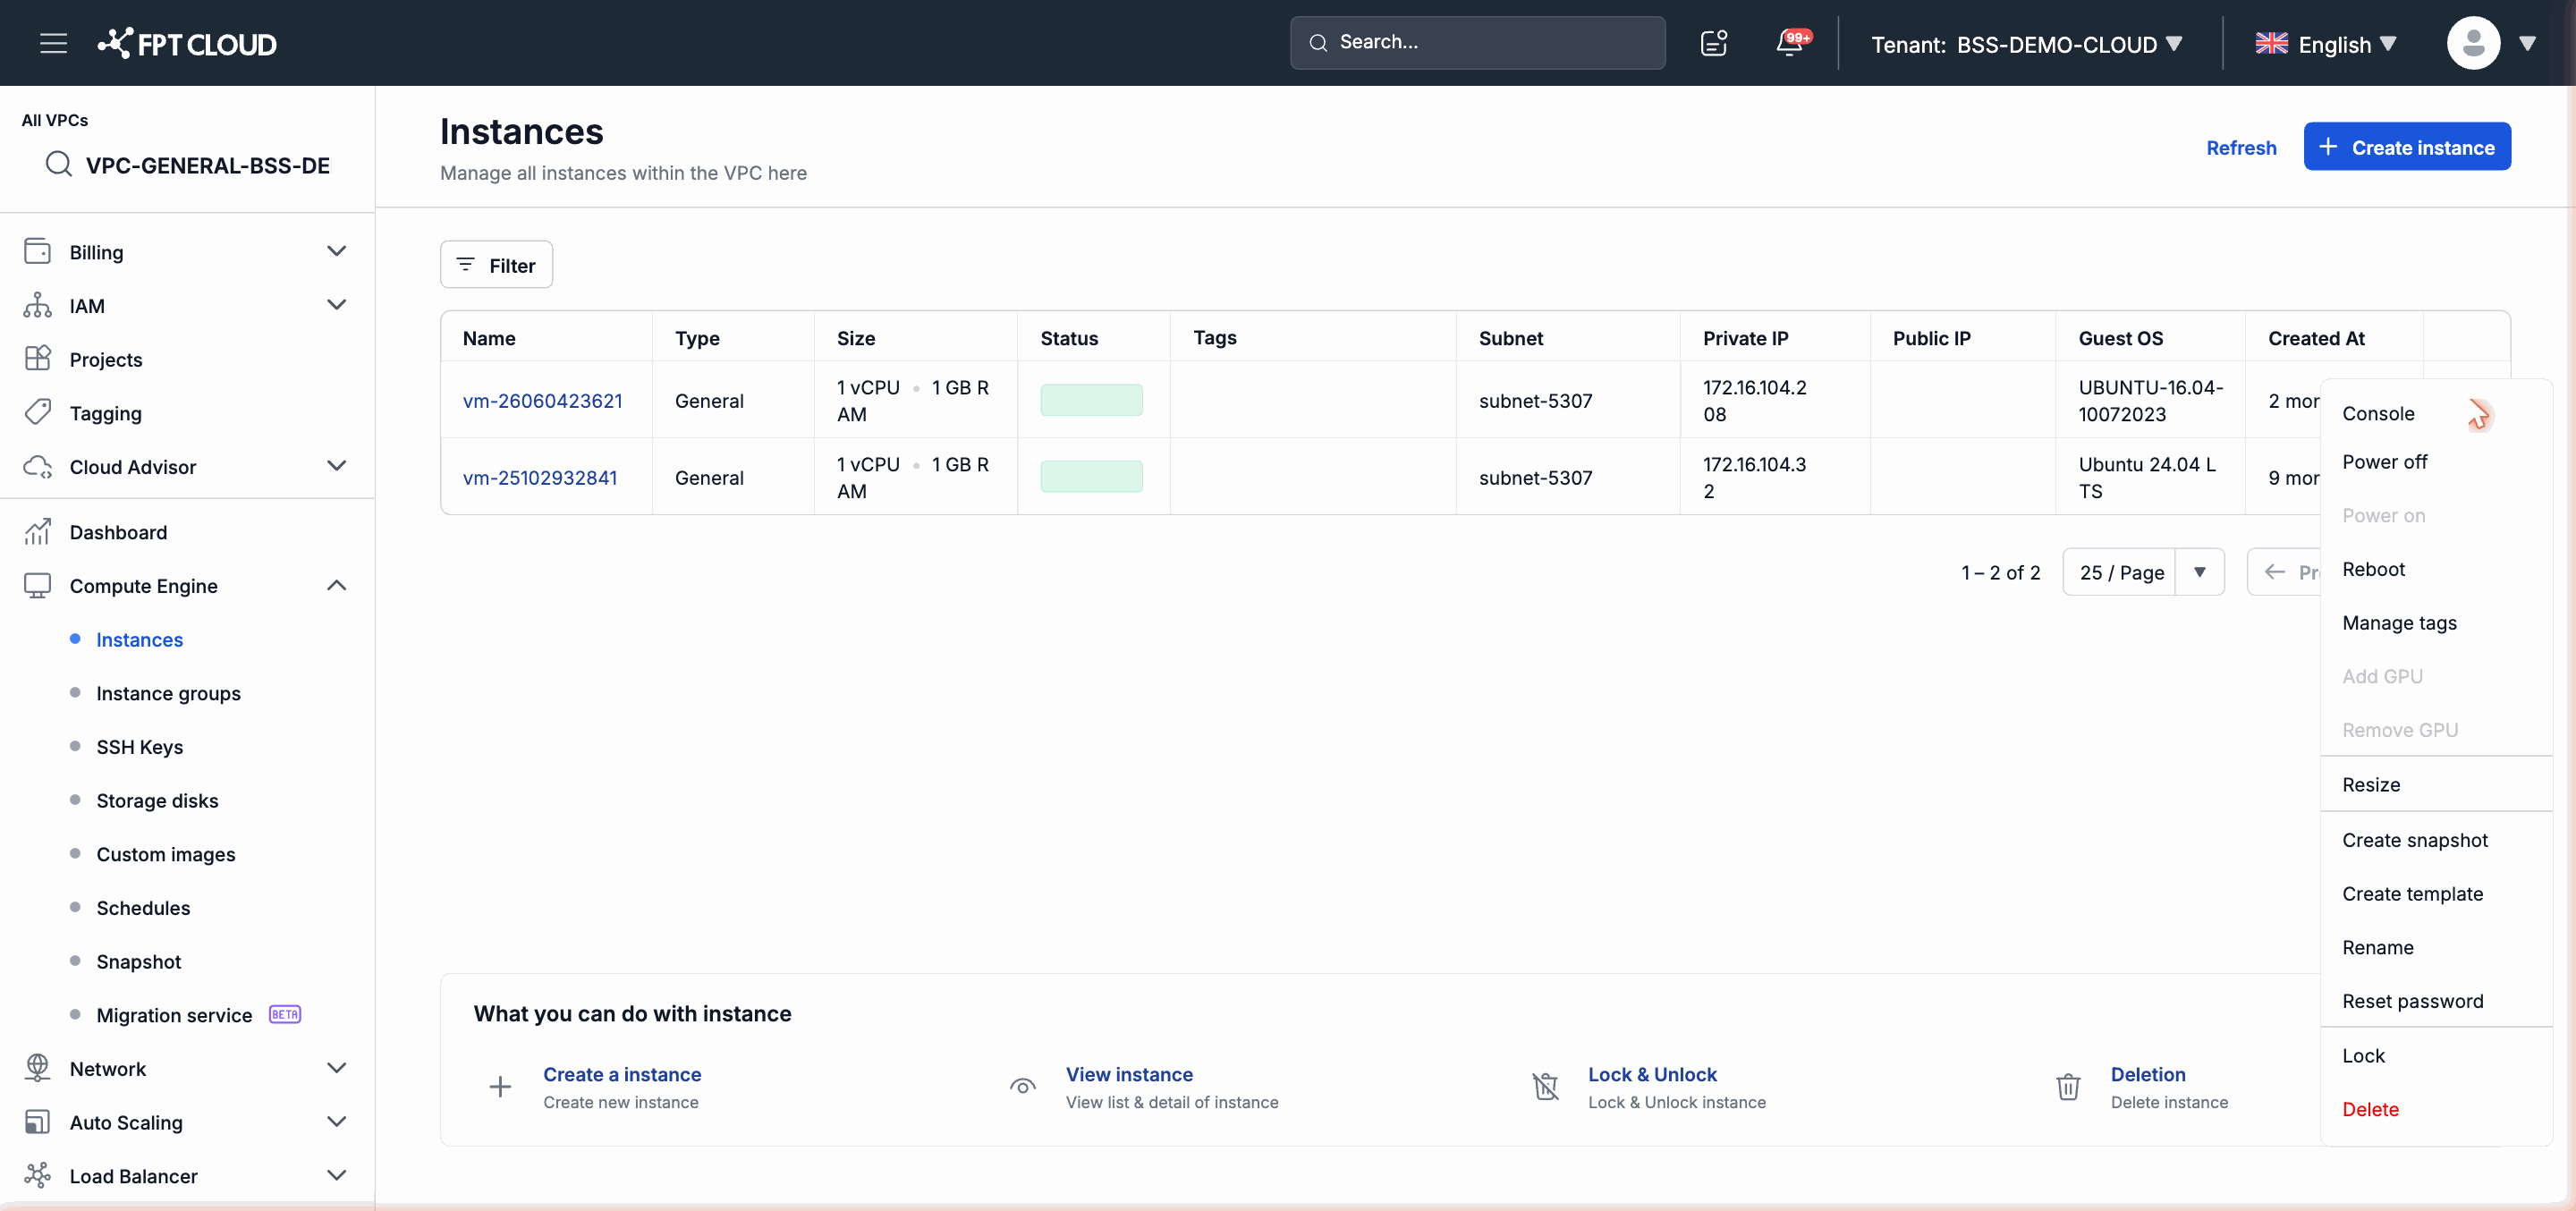
Task: Select Power off in the context menu
Action: point(2384,461)
